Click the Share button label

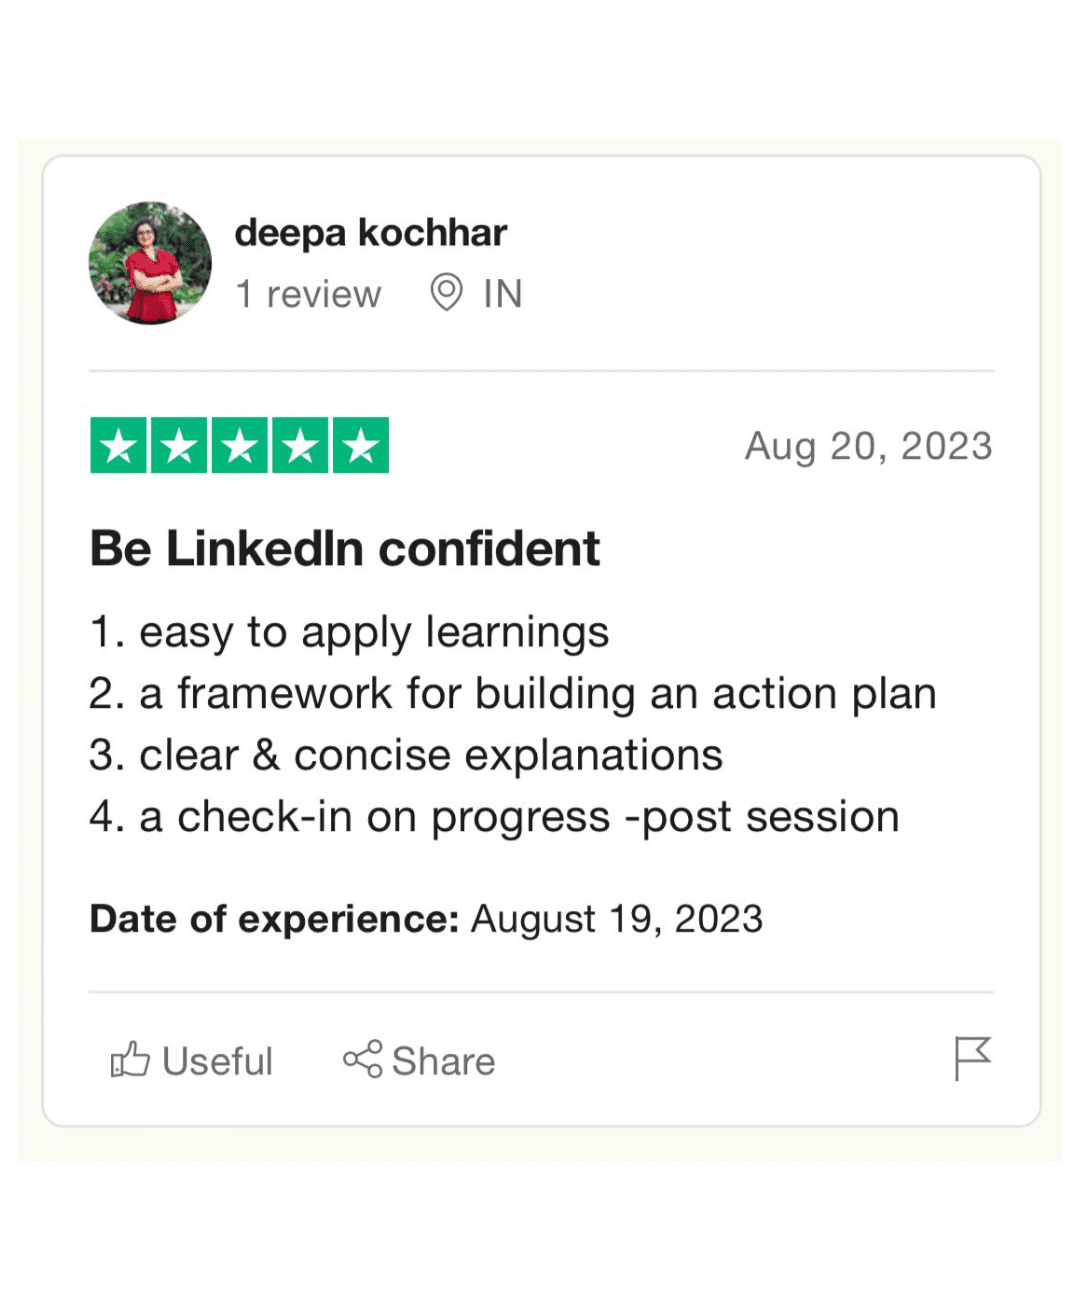(x=443, y=1061)
